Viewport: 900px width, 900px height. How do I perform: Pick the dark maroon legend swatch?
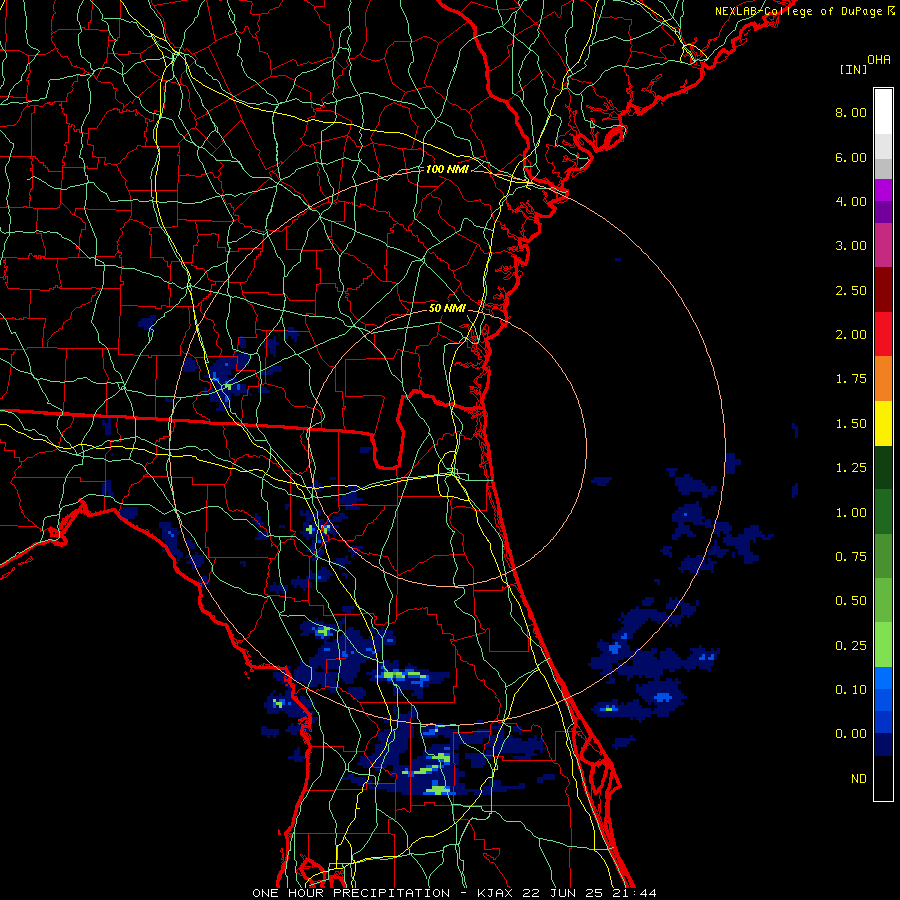pos(883,290)
